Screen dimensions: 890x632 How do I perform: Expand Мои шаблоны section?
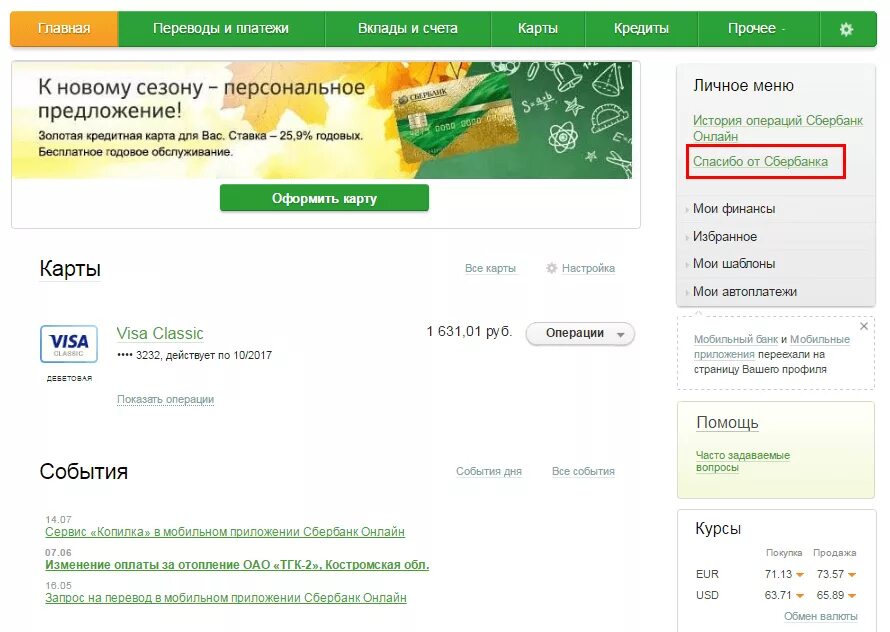[733, 263]
